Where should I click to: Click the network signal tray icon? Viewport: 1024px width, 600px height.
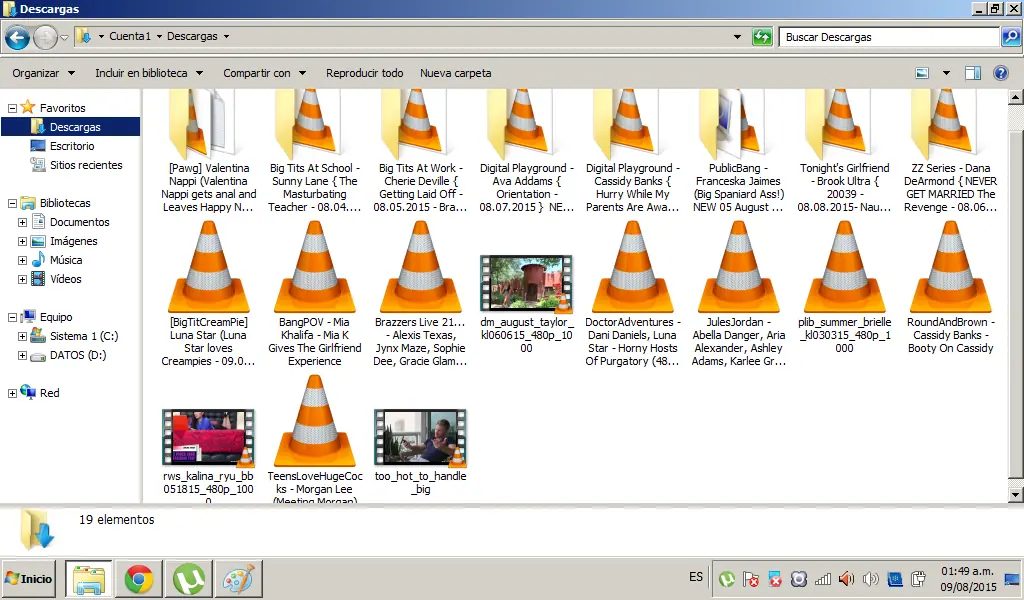[823, 579]
